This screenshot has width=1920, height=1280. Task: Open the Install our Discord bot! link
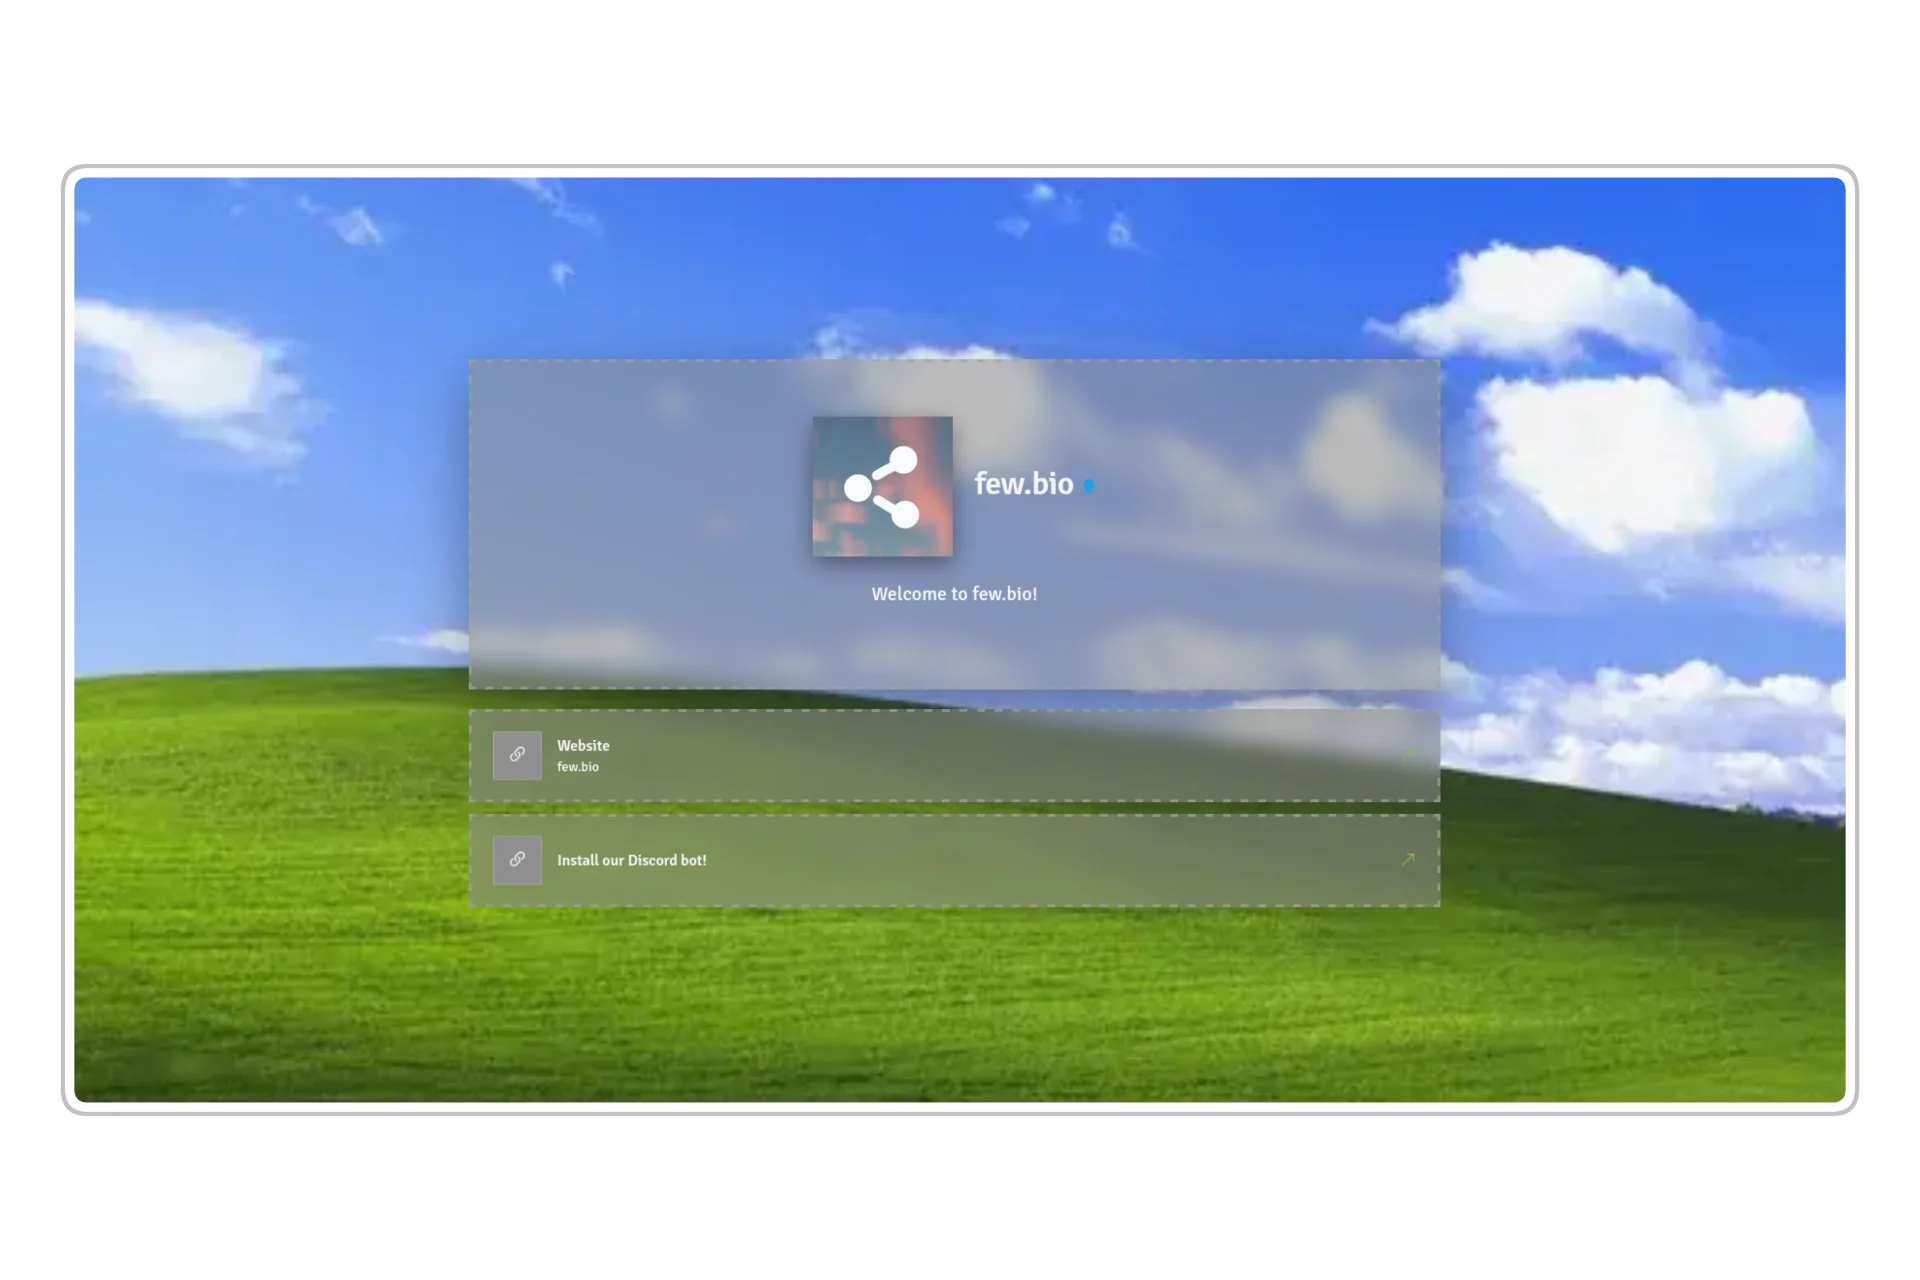[632, 860]
